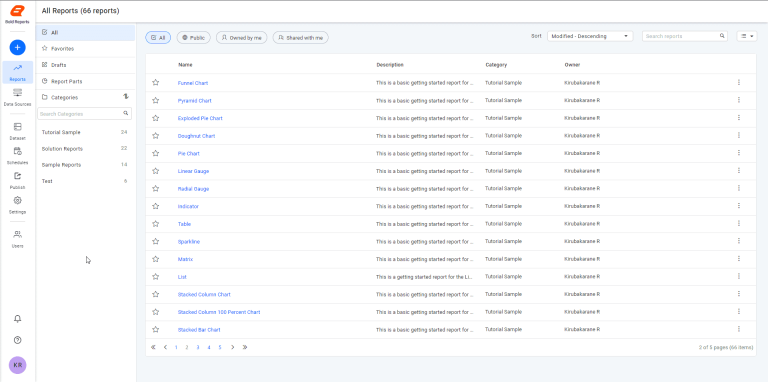Screen dimensions: 768x382
Task: Select Drafts in the left panel
Action: click(x=85, y=65)
